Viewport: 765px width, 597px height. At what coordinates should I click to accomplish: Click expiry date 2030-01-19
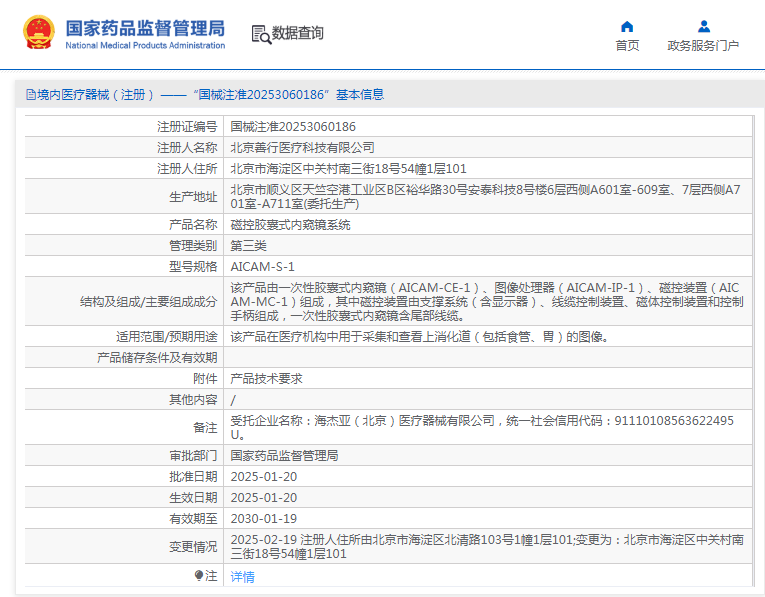[x=264, y=518]
